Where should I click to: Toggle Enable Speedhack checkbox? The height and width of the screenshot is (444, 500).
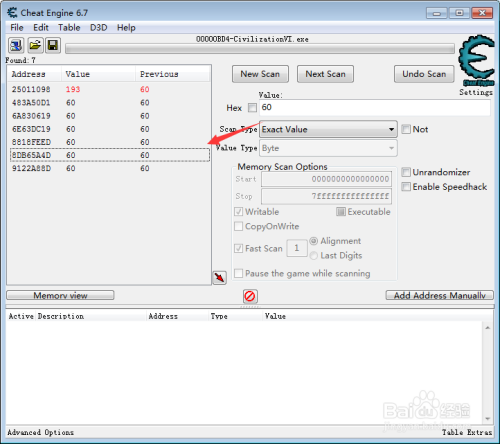point(406,187)
